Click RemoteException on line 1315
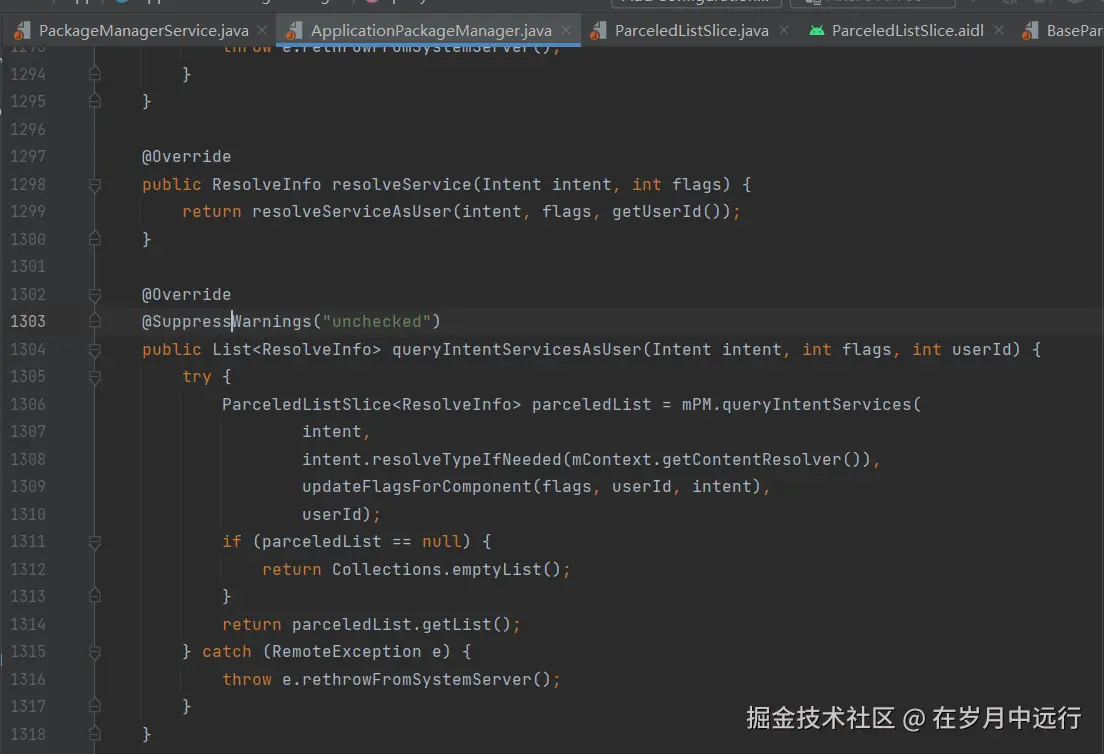This screenshot has height=754, width=1104. coord(346,652)
